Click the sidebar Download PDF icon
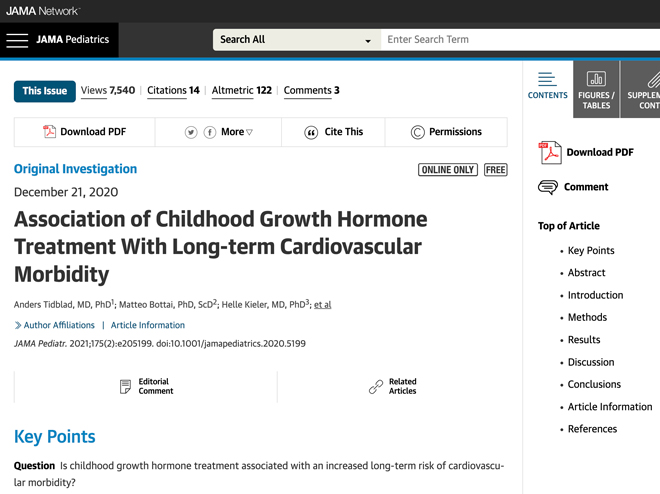Screen dimensions: 660x494 click(550, 152)
